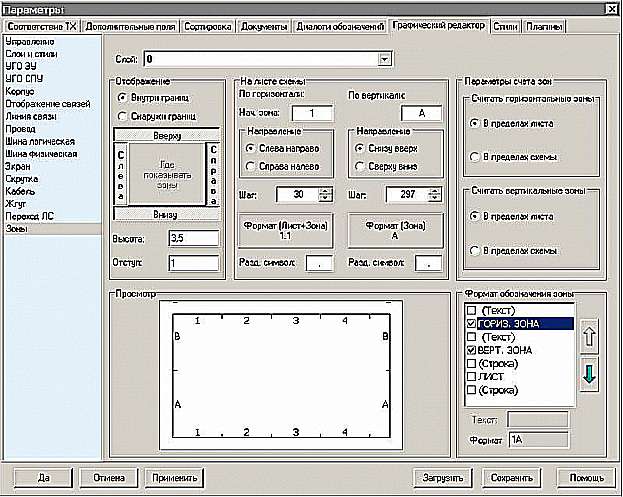
Task: Toggle ВЕРТ. ЗОНА checkbox
Action: (x=471, y=350)
